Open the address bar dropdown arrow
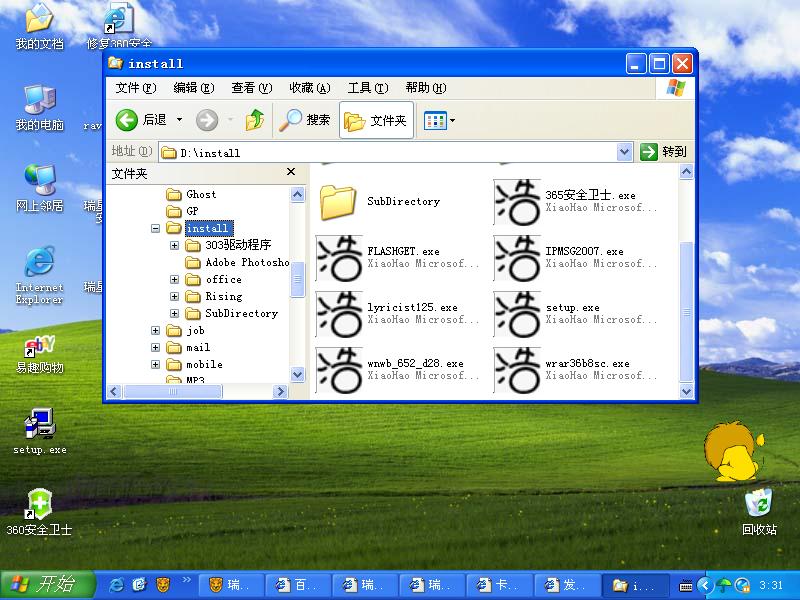The image size is (800, 600). tap(624, 152)
